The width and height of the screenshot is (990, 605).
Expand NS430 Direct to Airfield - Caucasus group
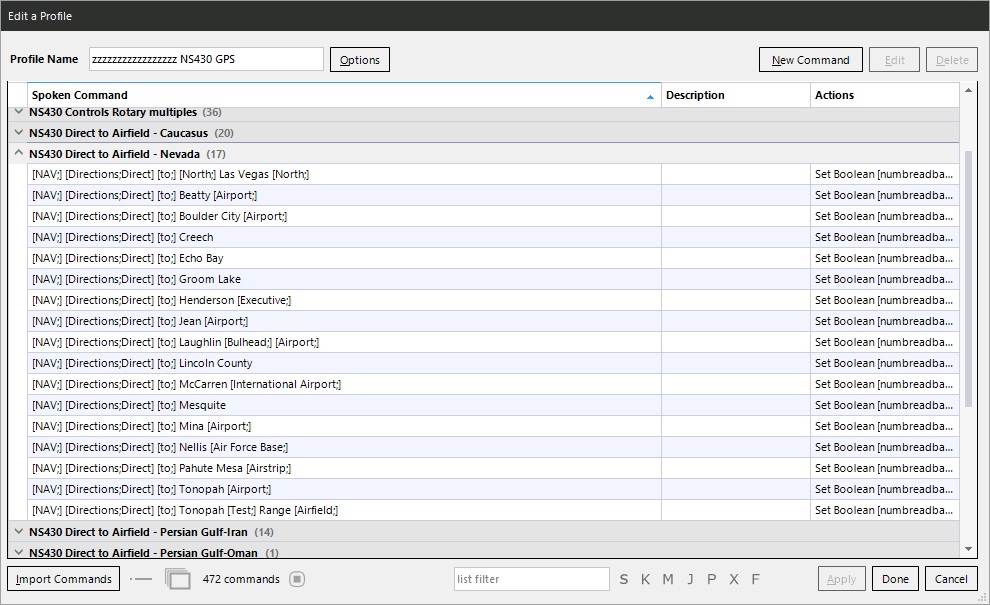pyautogui.click(x=18, y=133)
